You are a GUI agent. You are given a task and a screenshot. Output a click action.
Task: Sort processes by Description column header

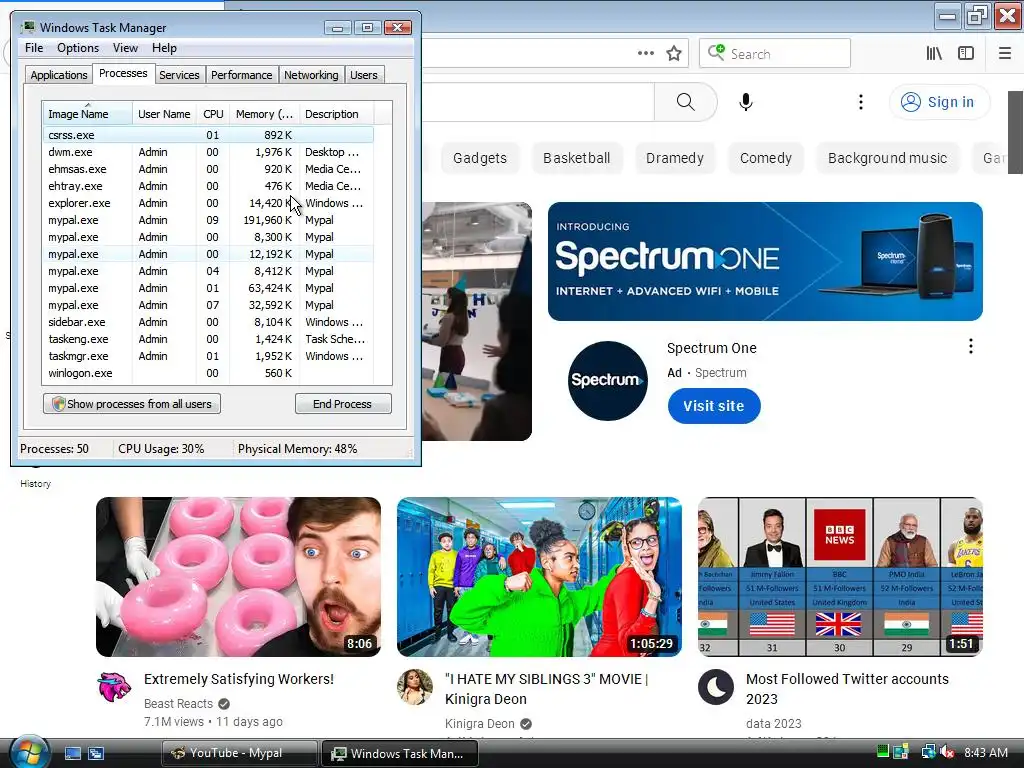point(336,114)
